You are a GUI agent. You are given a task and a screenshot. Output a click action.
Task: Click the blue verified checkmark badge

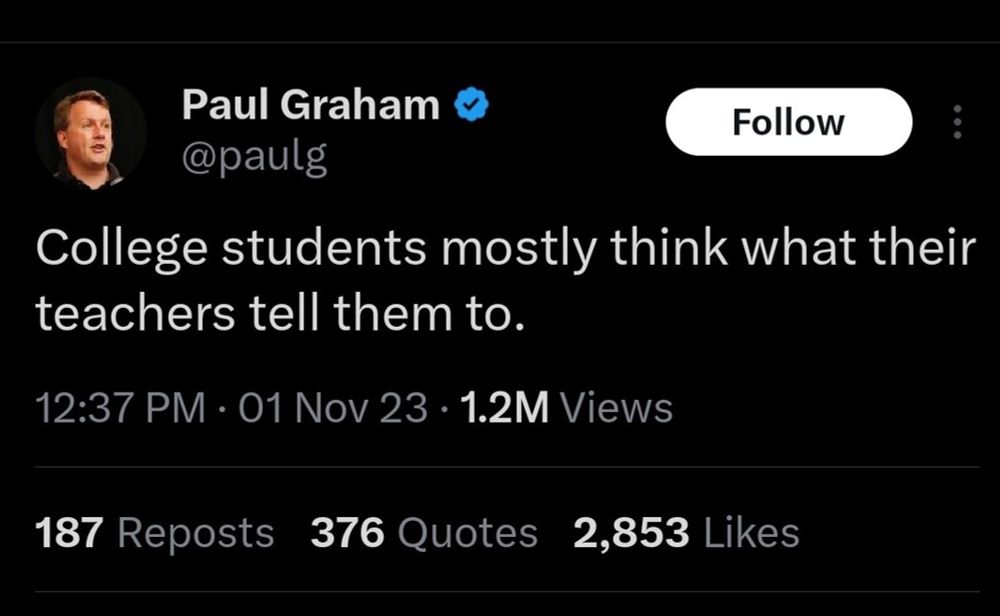[x=471, y=105]
